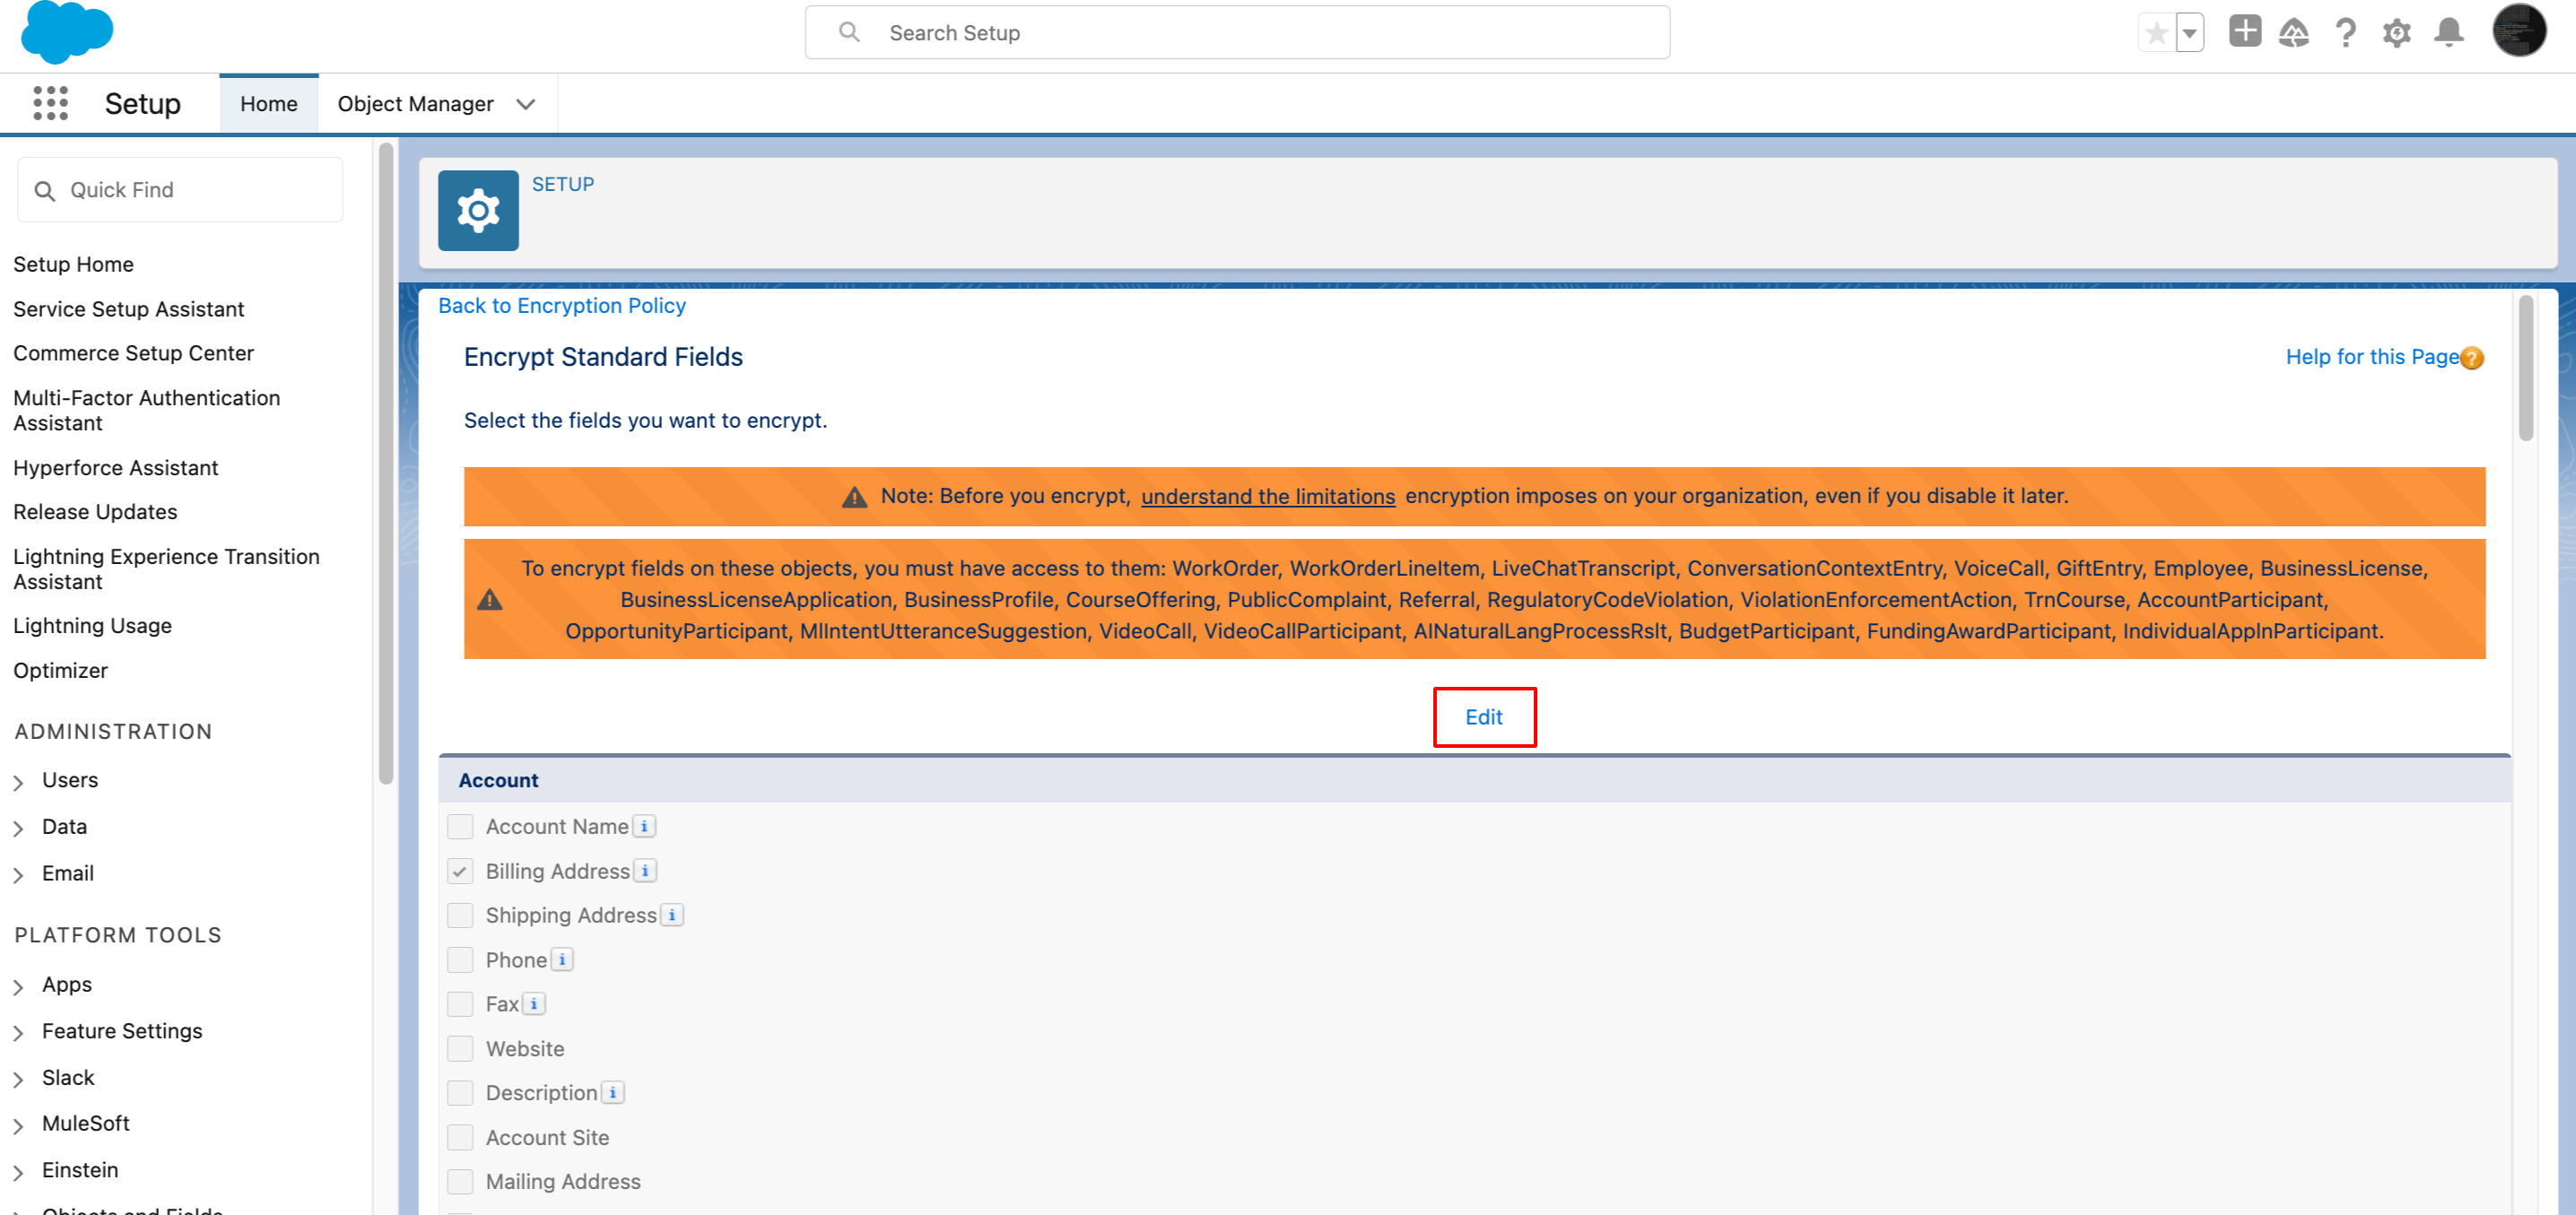The height and width of the screenshot is (1215, 2576).
Task: Click the Global Actions plus icon
Action: click(x=2244, y=32)
